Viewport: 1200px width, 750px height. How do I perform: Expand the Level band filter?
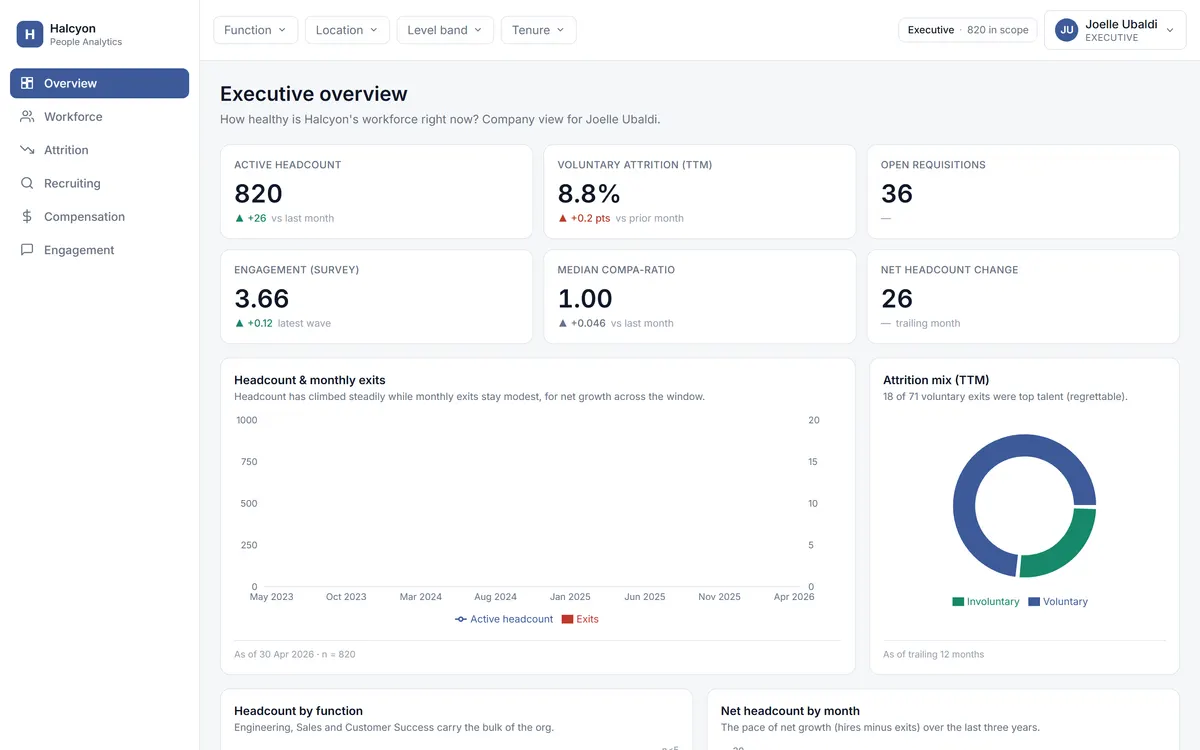(x=445, y=30)
